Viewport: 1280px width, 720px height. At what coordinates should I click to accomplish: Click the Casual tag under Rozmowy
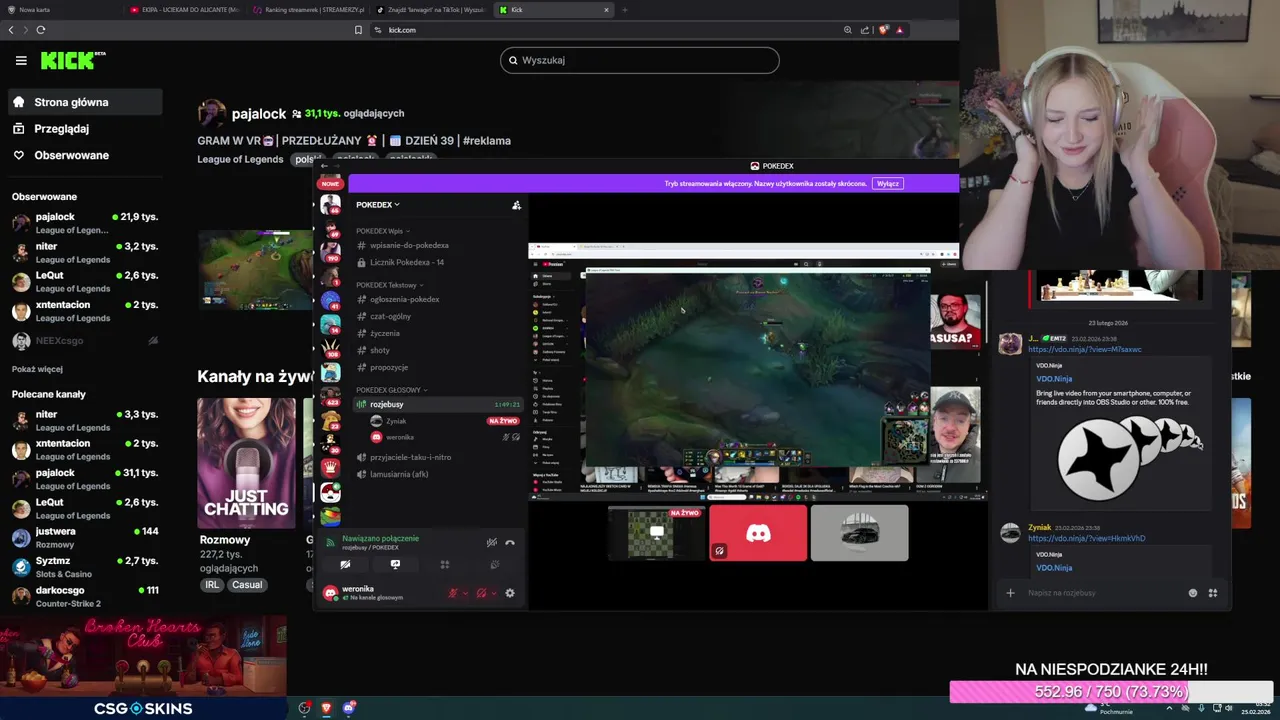tap(247, 585)
